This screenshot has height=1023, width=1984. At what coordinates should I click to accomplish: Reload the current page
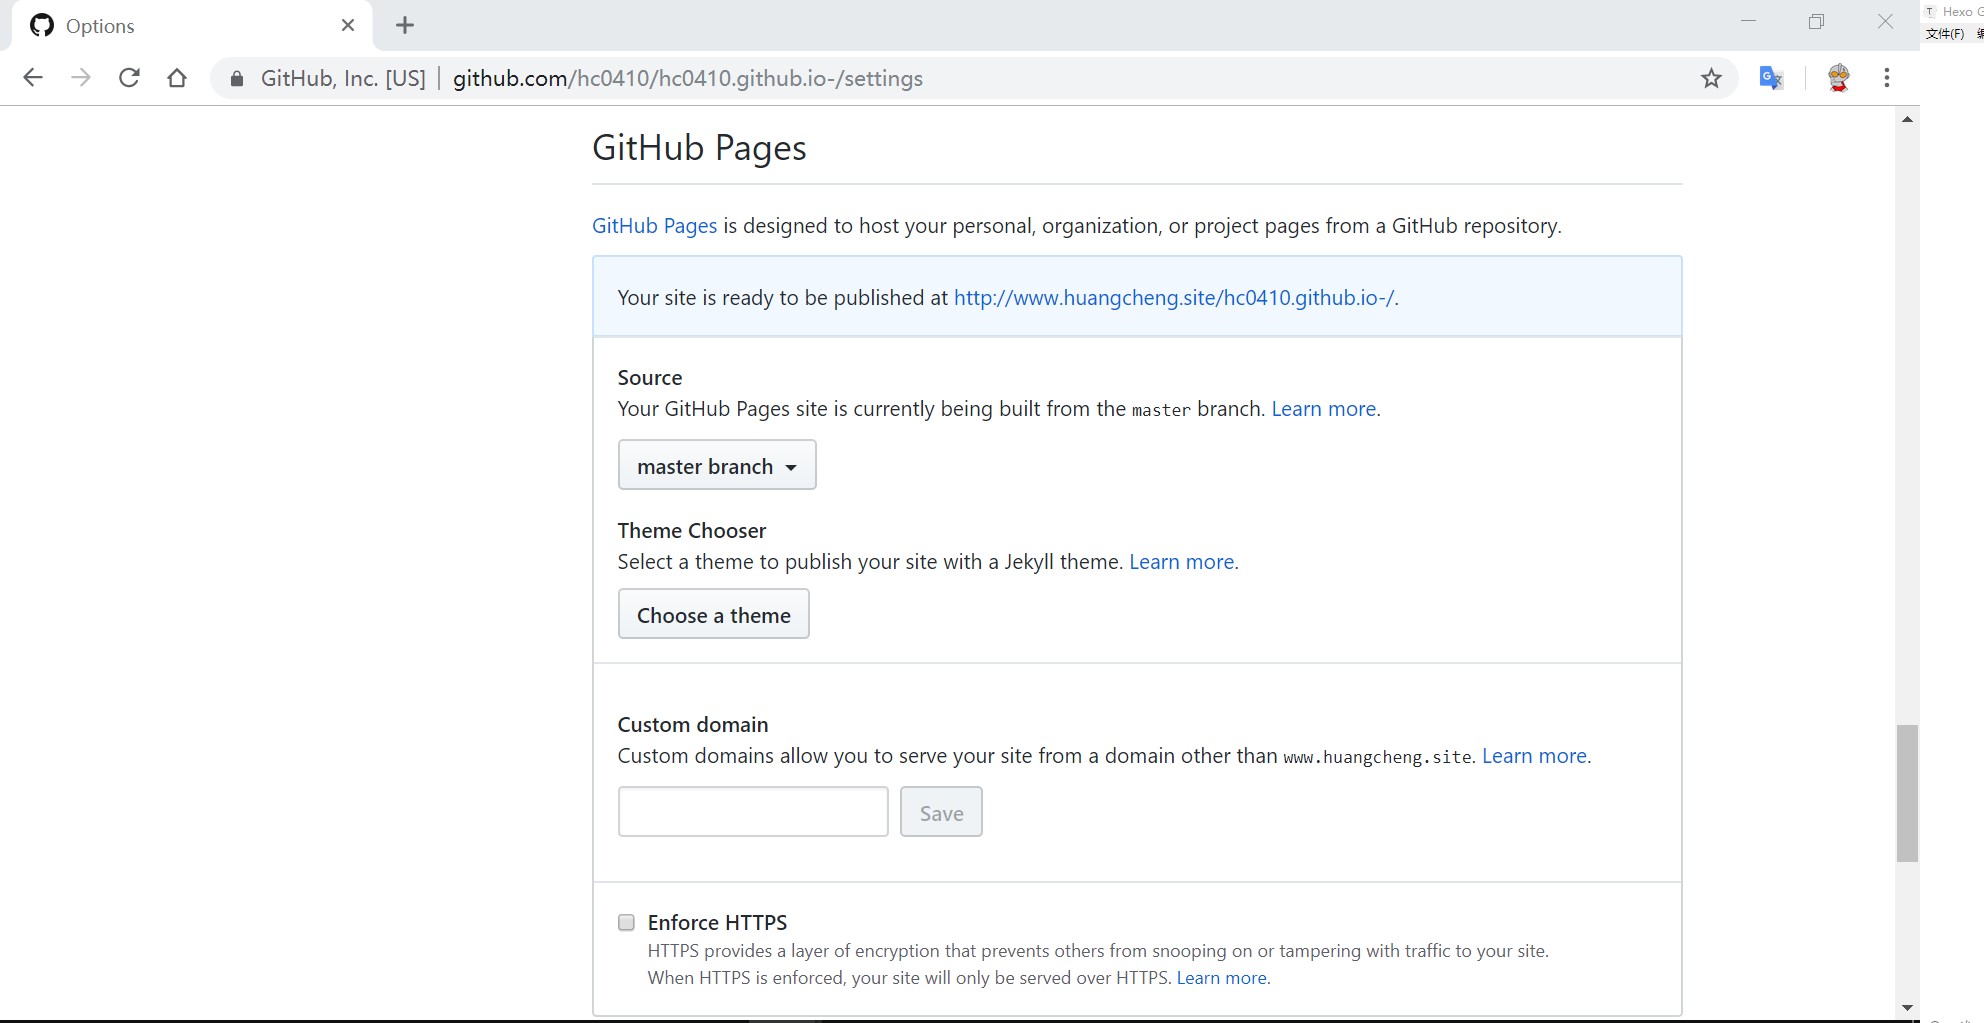(129, 78)
